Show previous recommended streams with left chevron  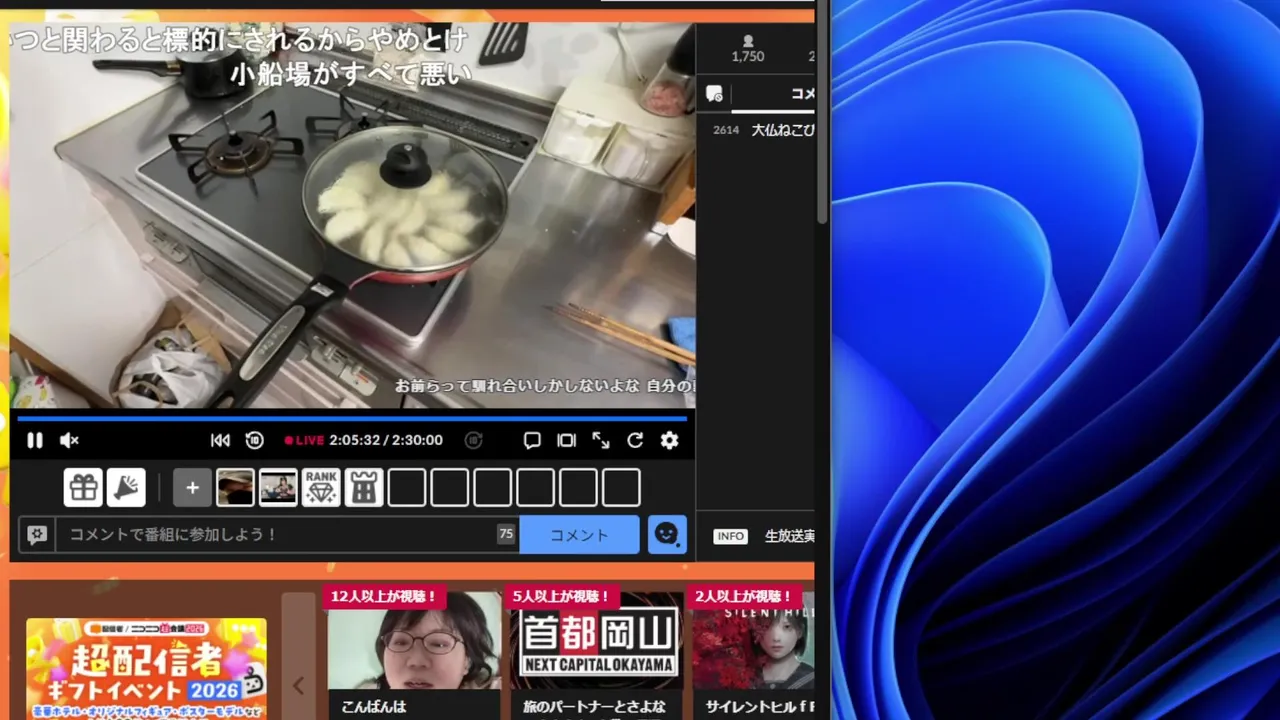coord(298,685)
